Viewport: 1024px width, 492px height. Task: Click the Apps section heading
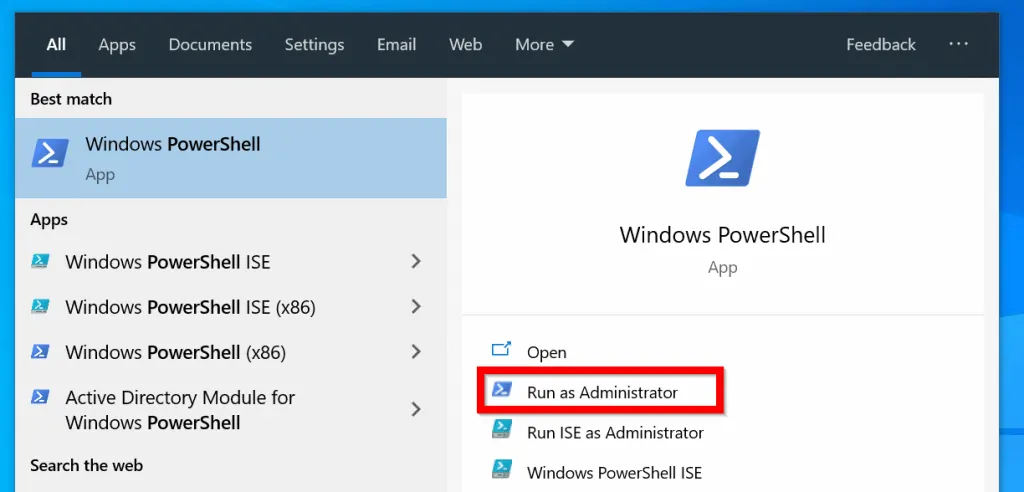49,220
